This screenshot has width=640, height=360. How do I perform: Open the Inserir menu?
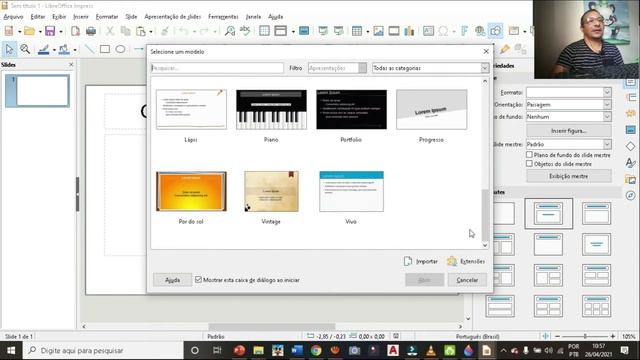coord(80,17)
